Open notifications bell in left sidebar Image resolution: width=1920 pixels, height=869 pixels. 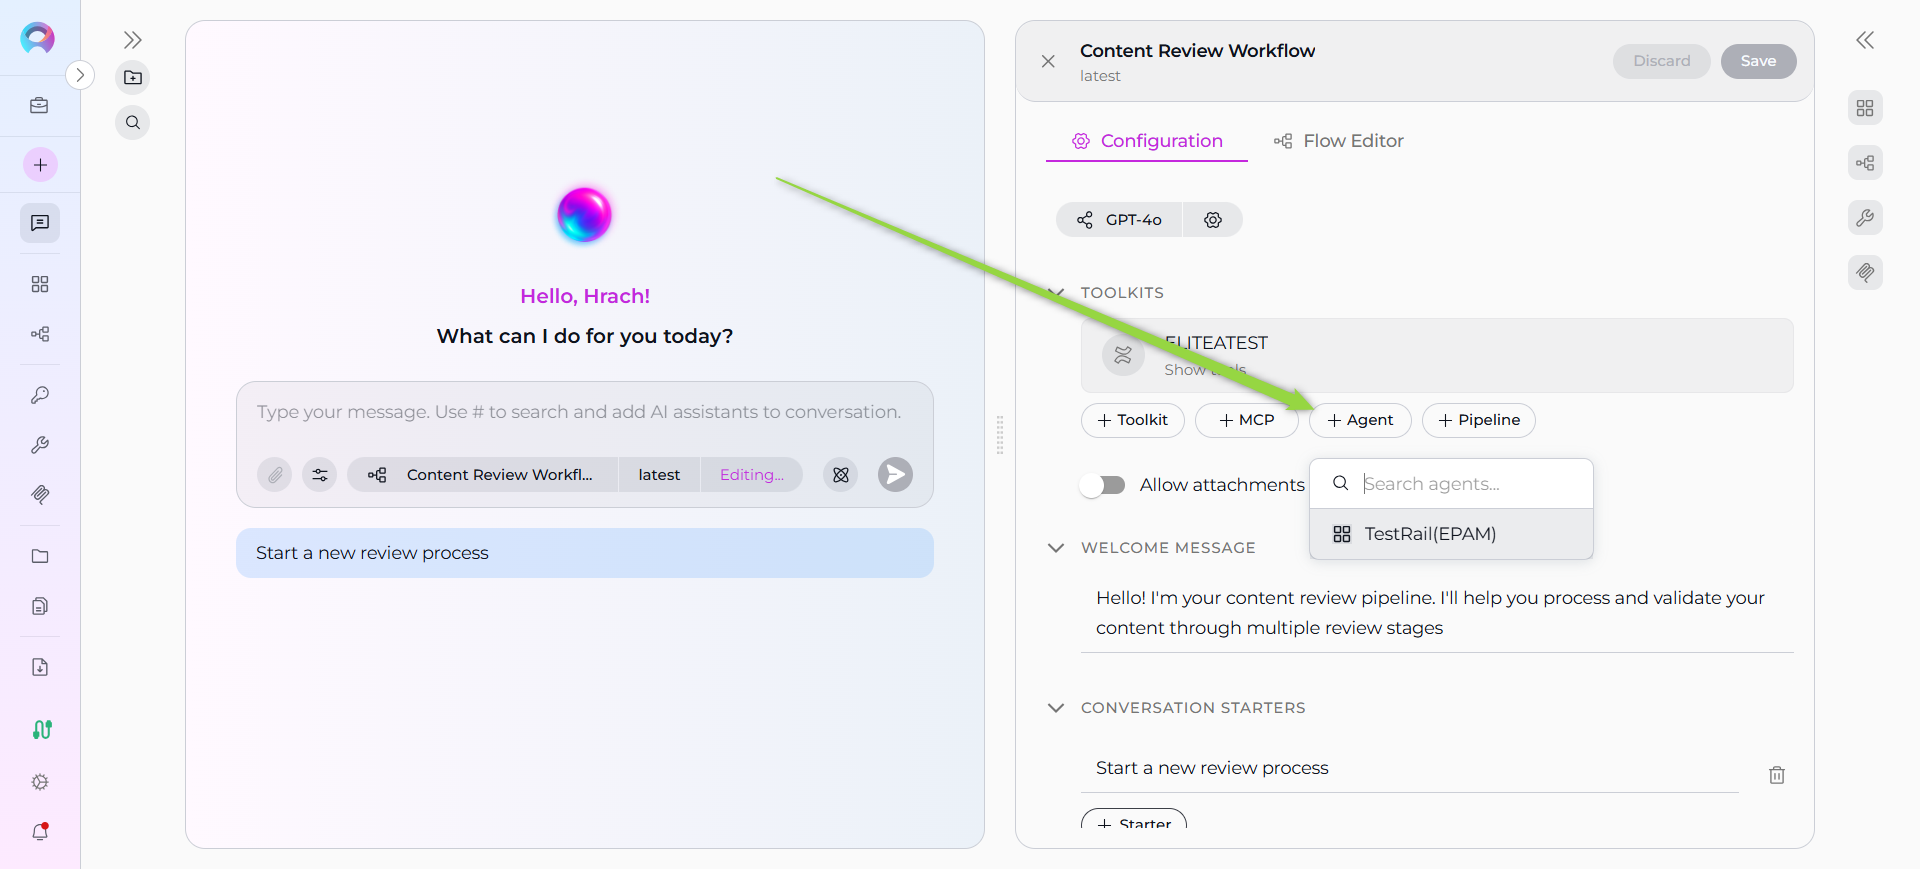pos(40,831)
